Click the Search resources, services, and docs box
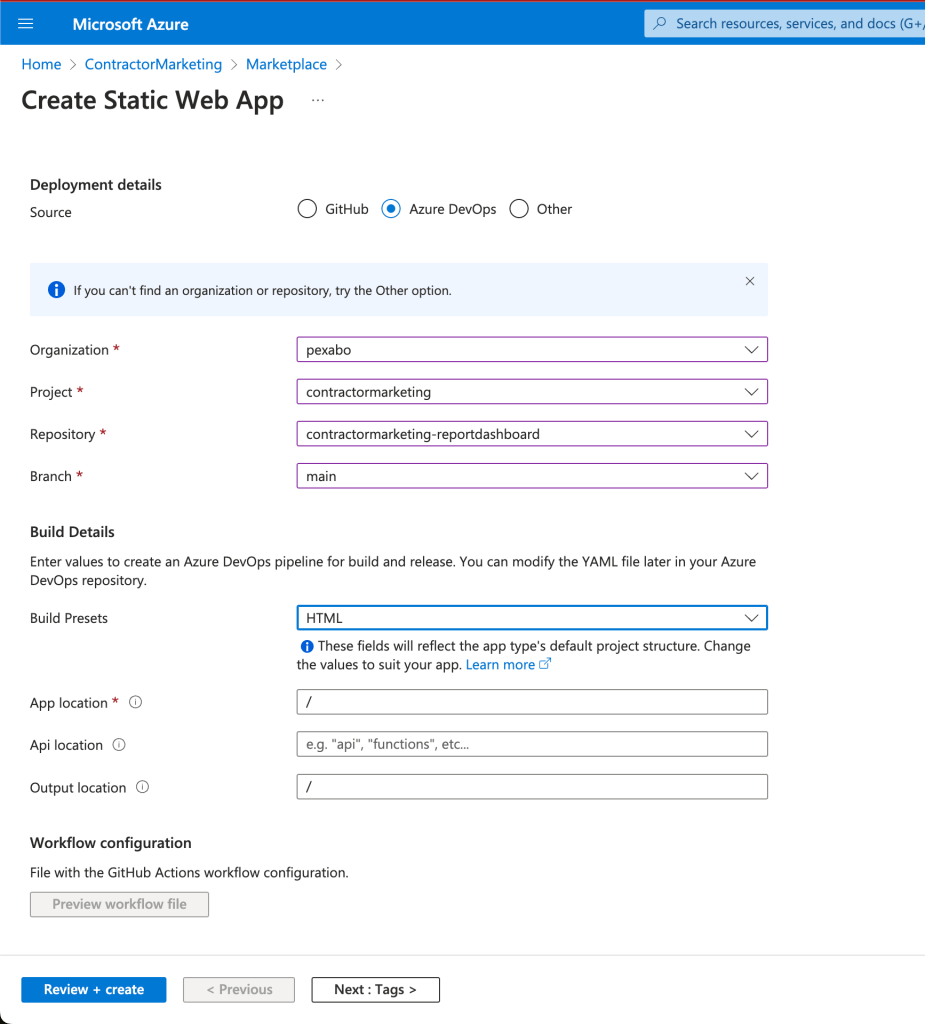Screen dimensions: 925x1024 (x=784, y=24)
